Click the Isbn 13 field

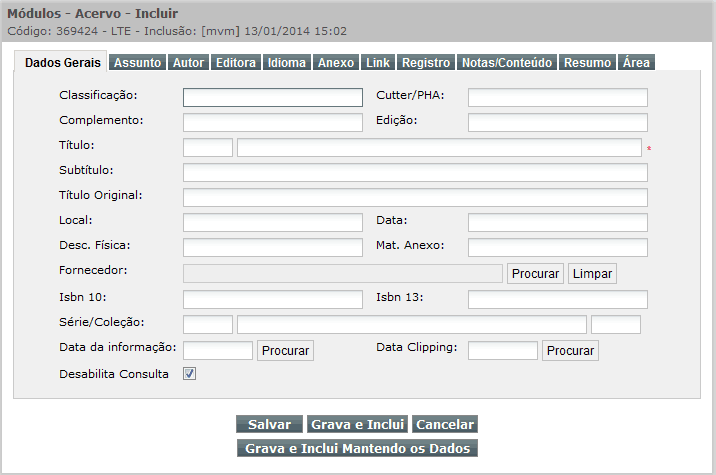tap(558, 300)
